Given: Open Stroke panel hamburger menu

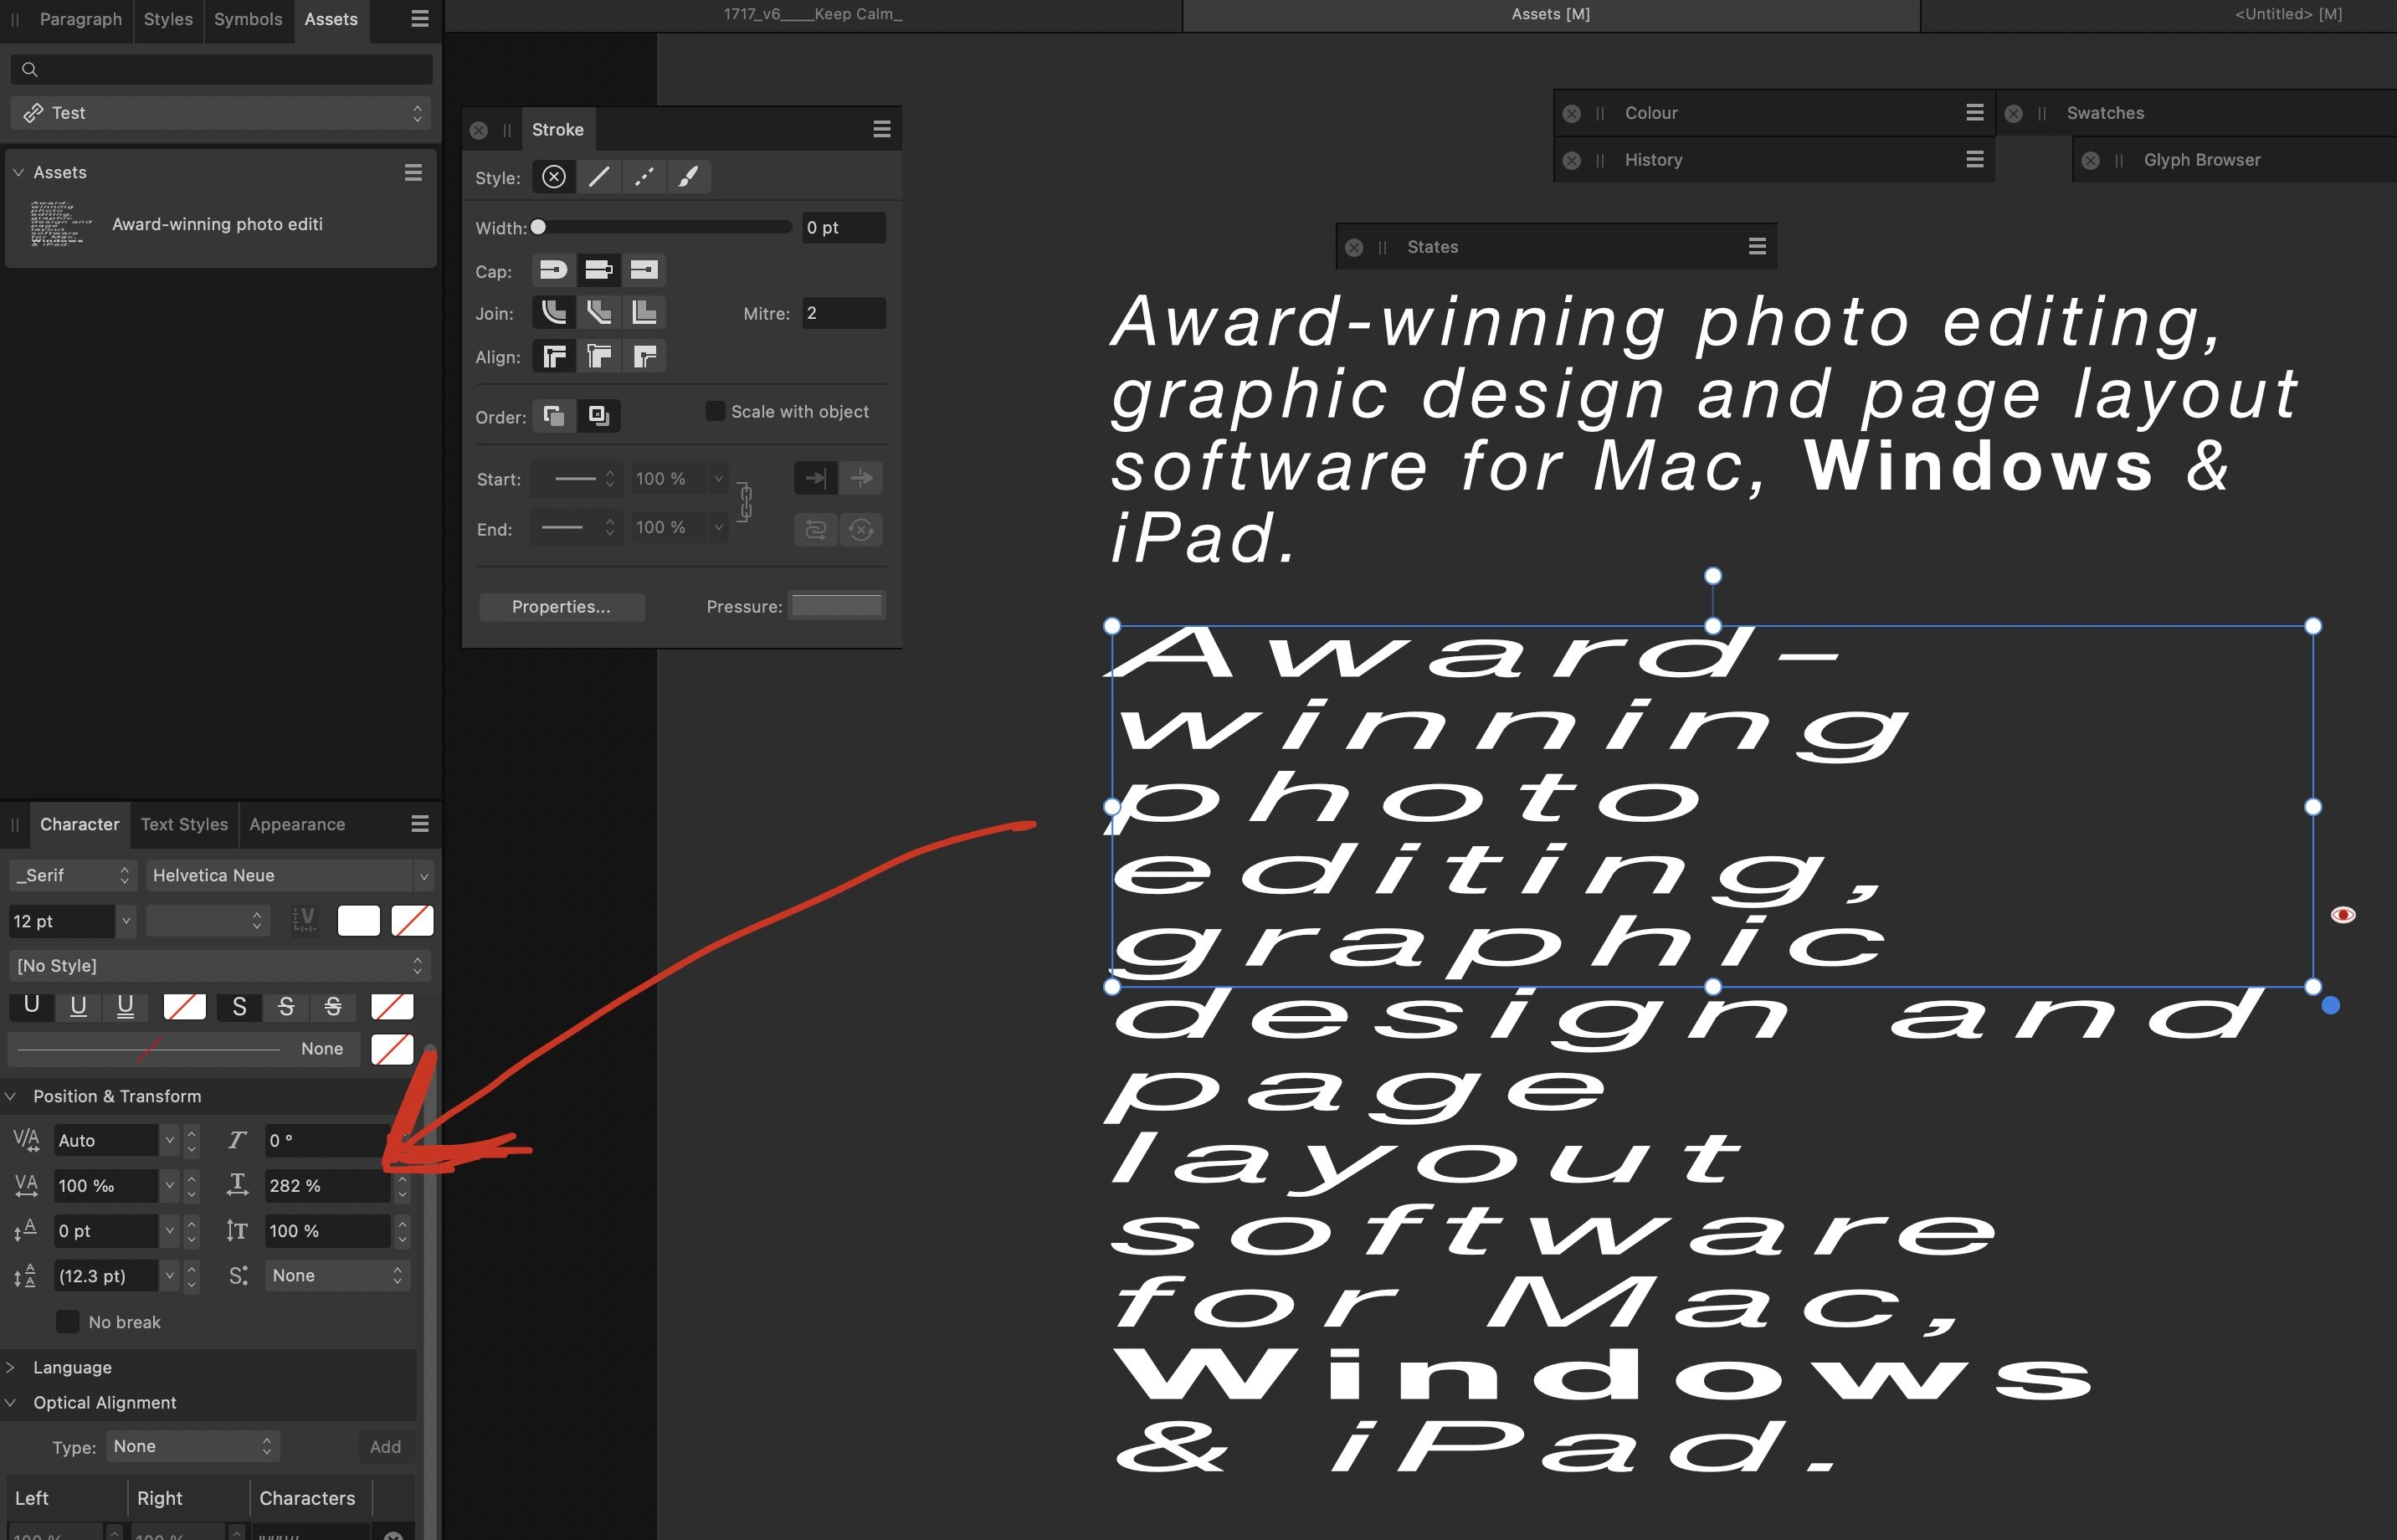Looking at the screenshot, I should tap(882, 129).
